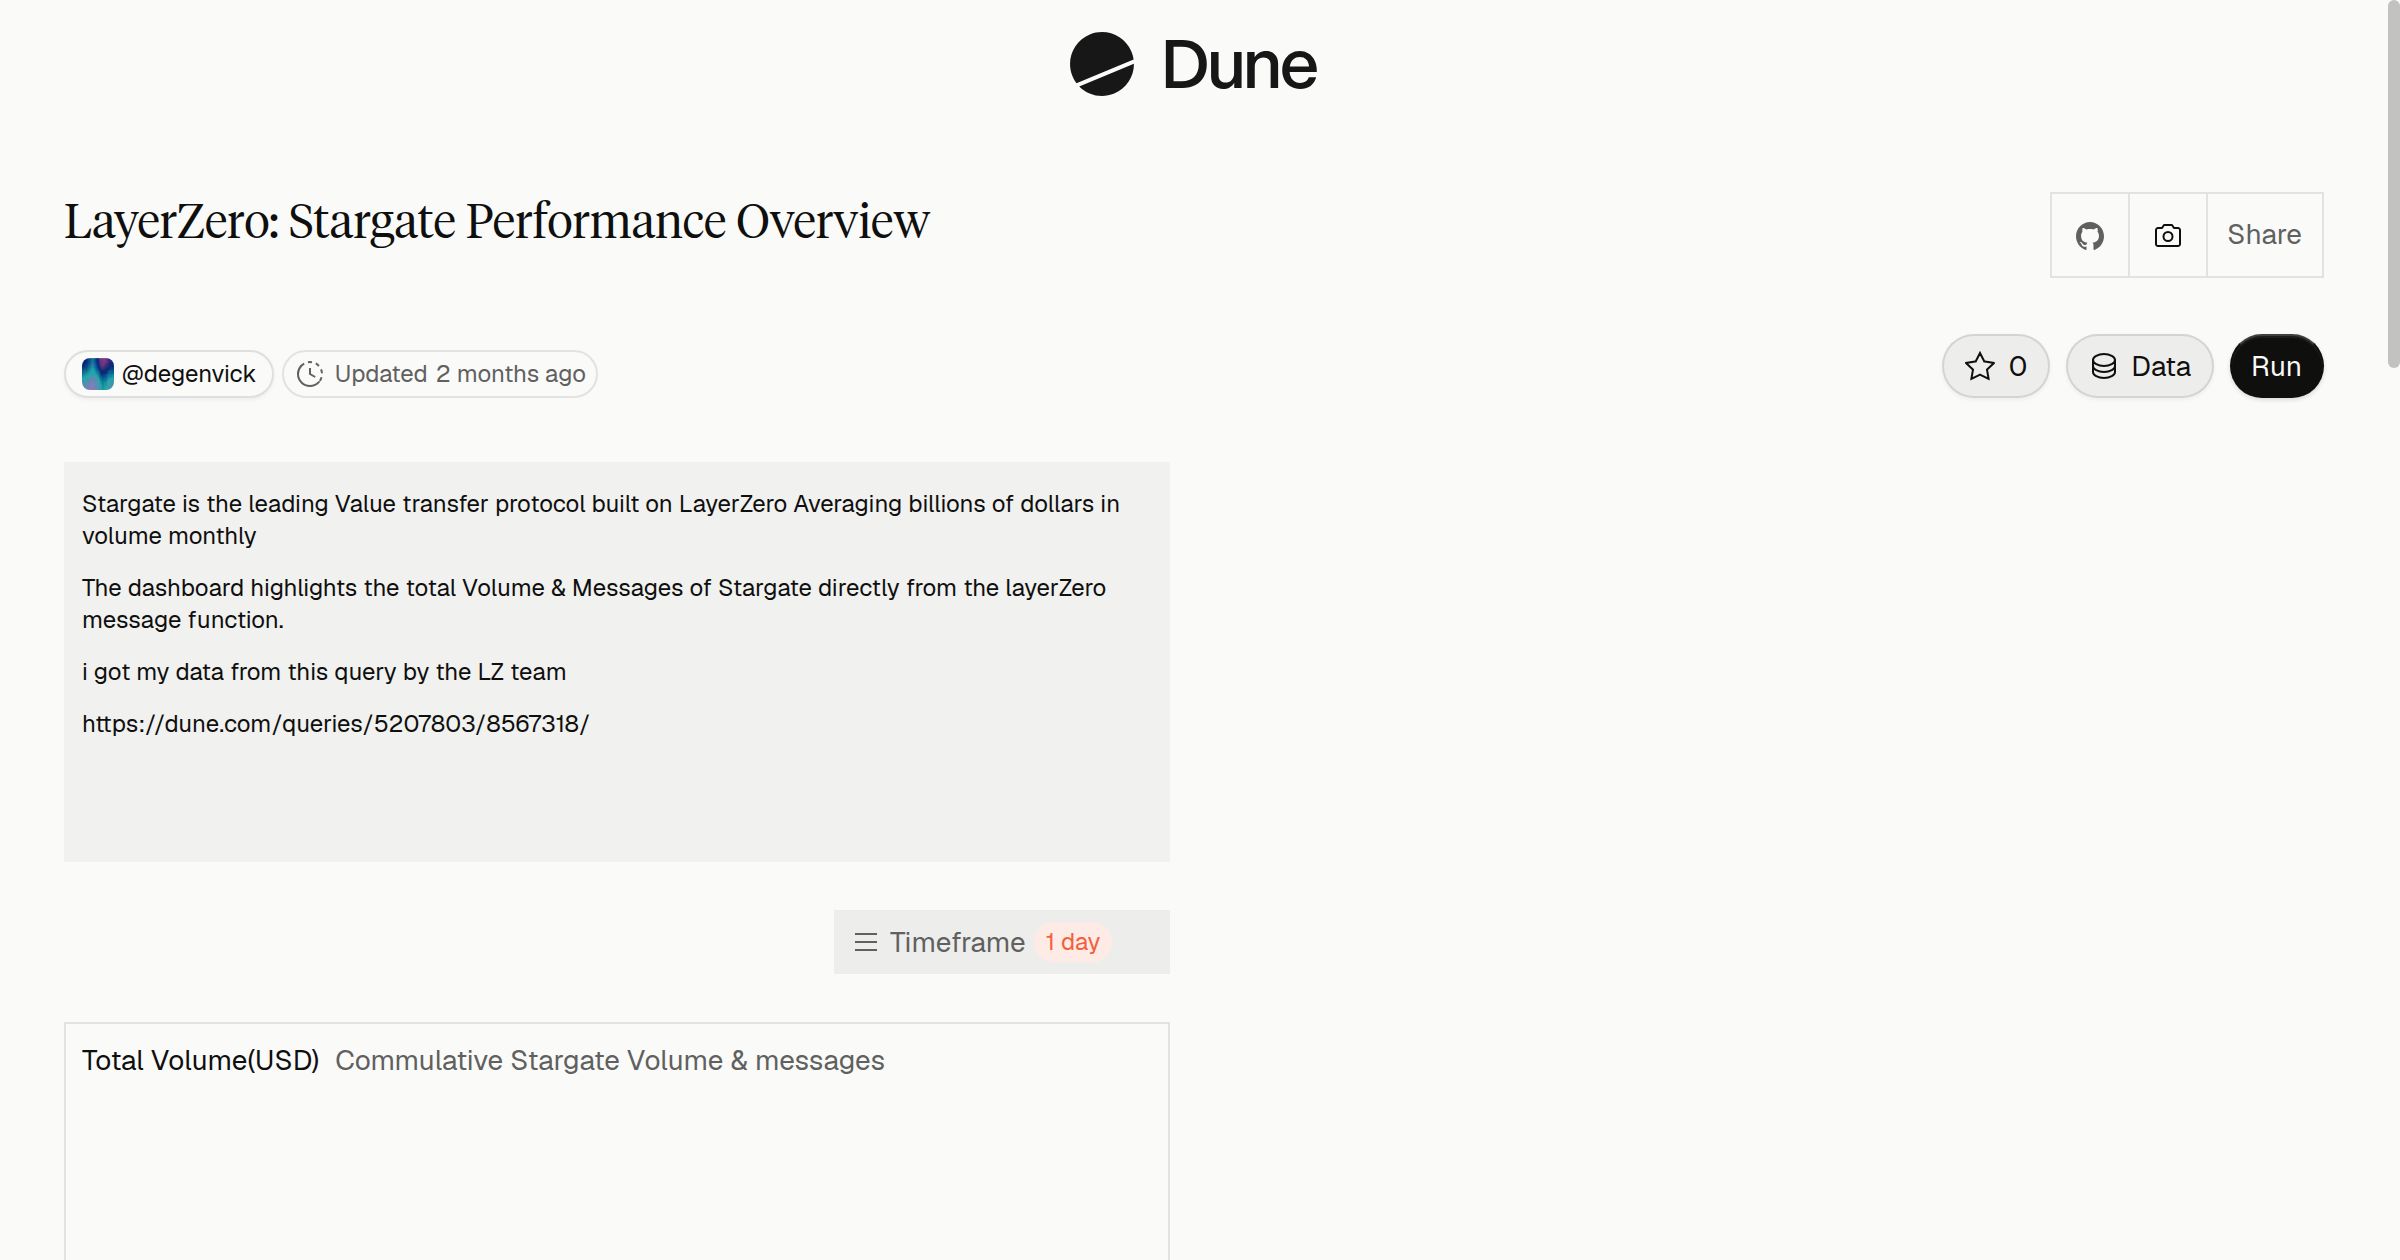This screenshot has height=1260, width=2400.
Task: Click the database icon on Data button
Action: pos(2104,366)
